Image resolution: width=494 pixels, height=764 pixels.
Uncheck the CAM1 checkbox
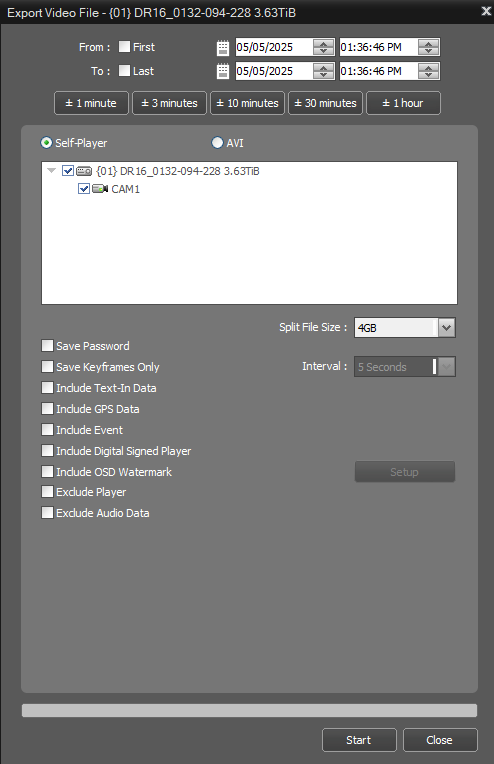pos(84,189)
